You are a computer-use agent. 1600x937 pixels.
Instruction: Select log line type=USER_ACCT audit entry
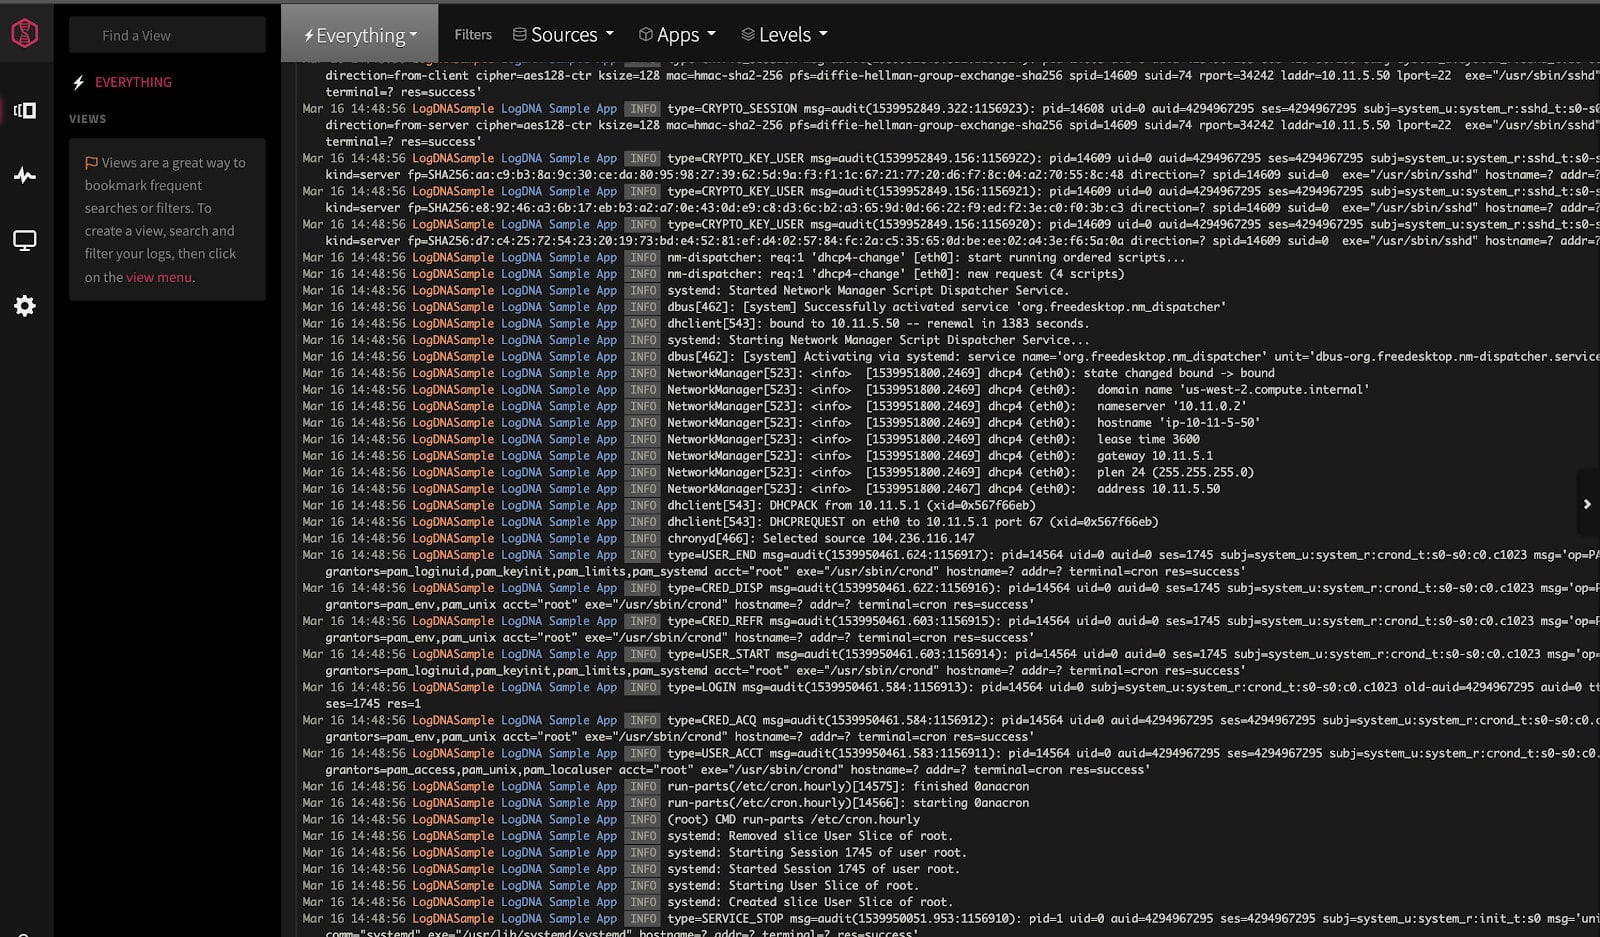pyautogui.click(x=950, y=761)
